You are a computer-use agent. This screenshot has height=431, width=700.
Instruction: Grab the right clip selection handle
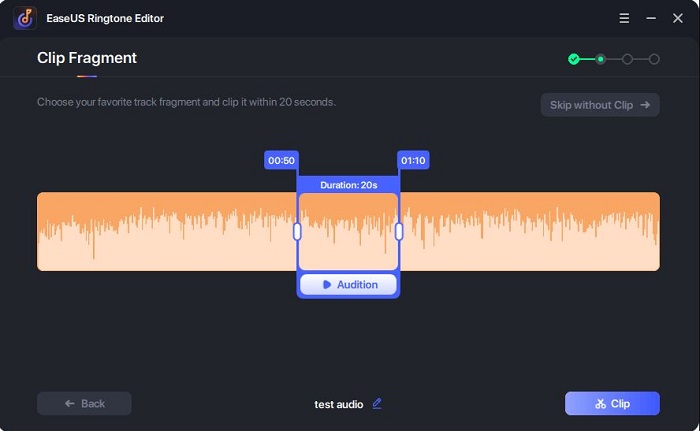[x=399, y=231]
